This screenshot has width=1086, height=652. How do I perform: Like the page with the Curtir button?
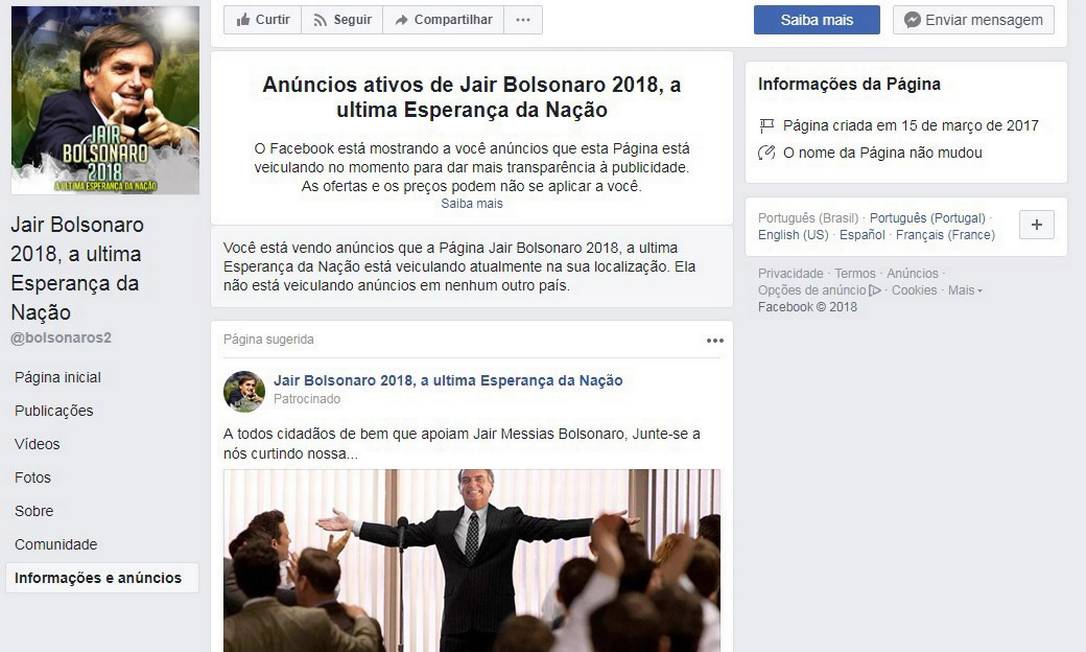tap(262, 20)
